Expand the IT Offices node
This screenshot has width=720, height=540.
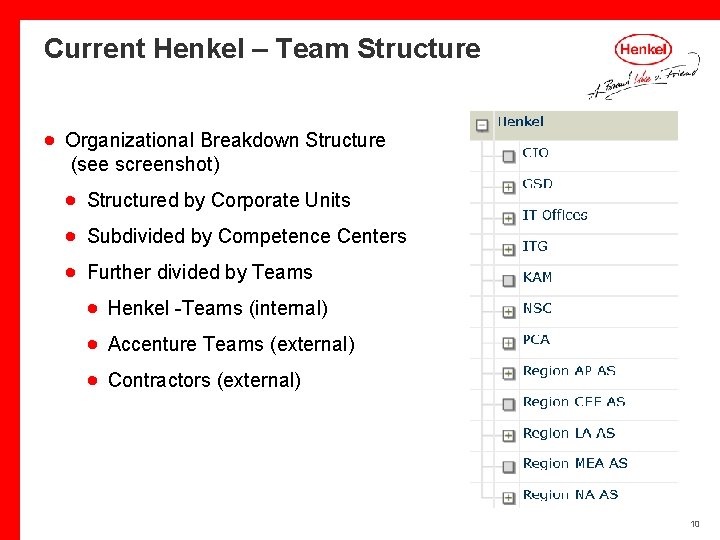point(508,219)
